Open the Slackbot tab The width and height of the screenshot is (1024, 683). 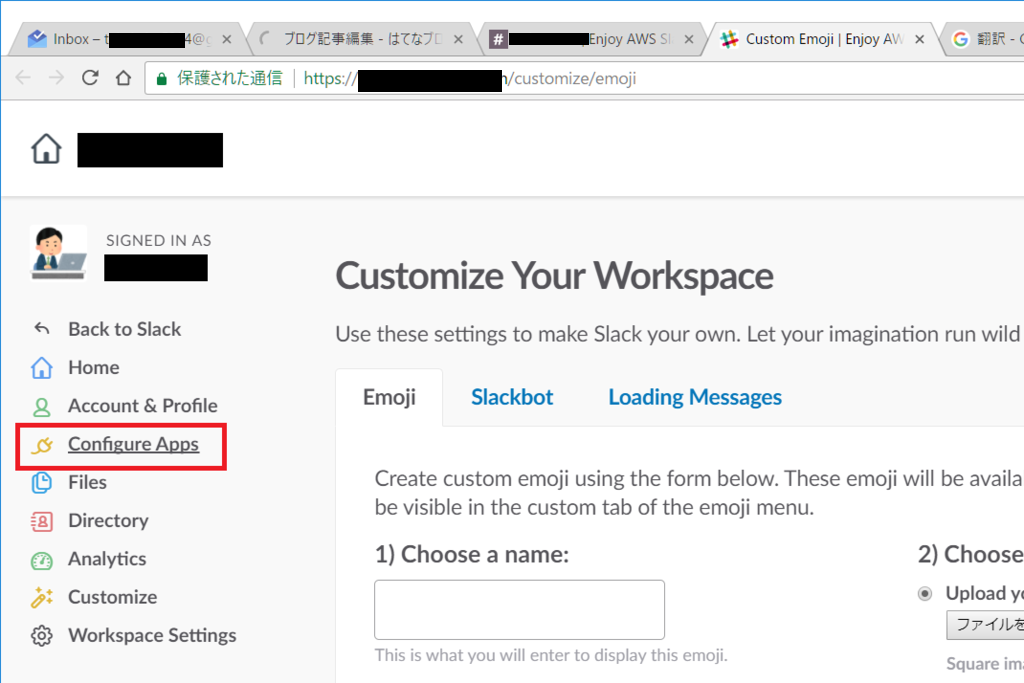pos(512,397)
